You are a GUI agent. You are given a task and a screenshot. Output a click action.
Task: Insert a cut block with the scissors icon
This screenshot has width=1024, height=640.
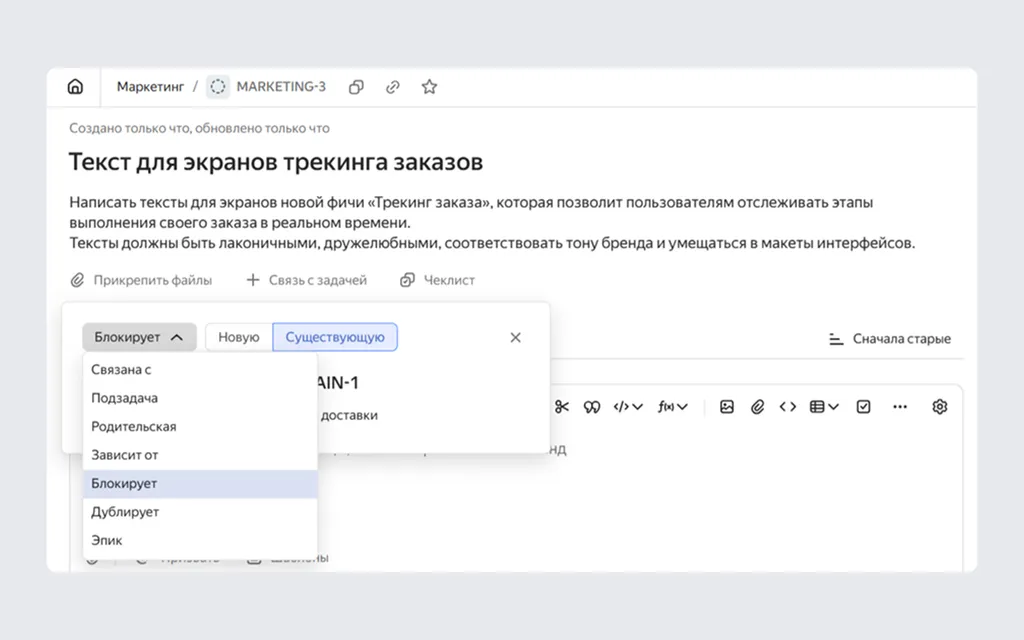562,407
